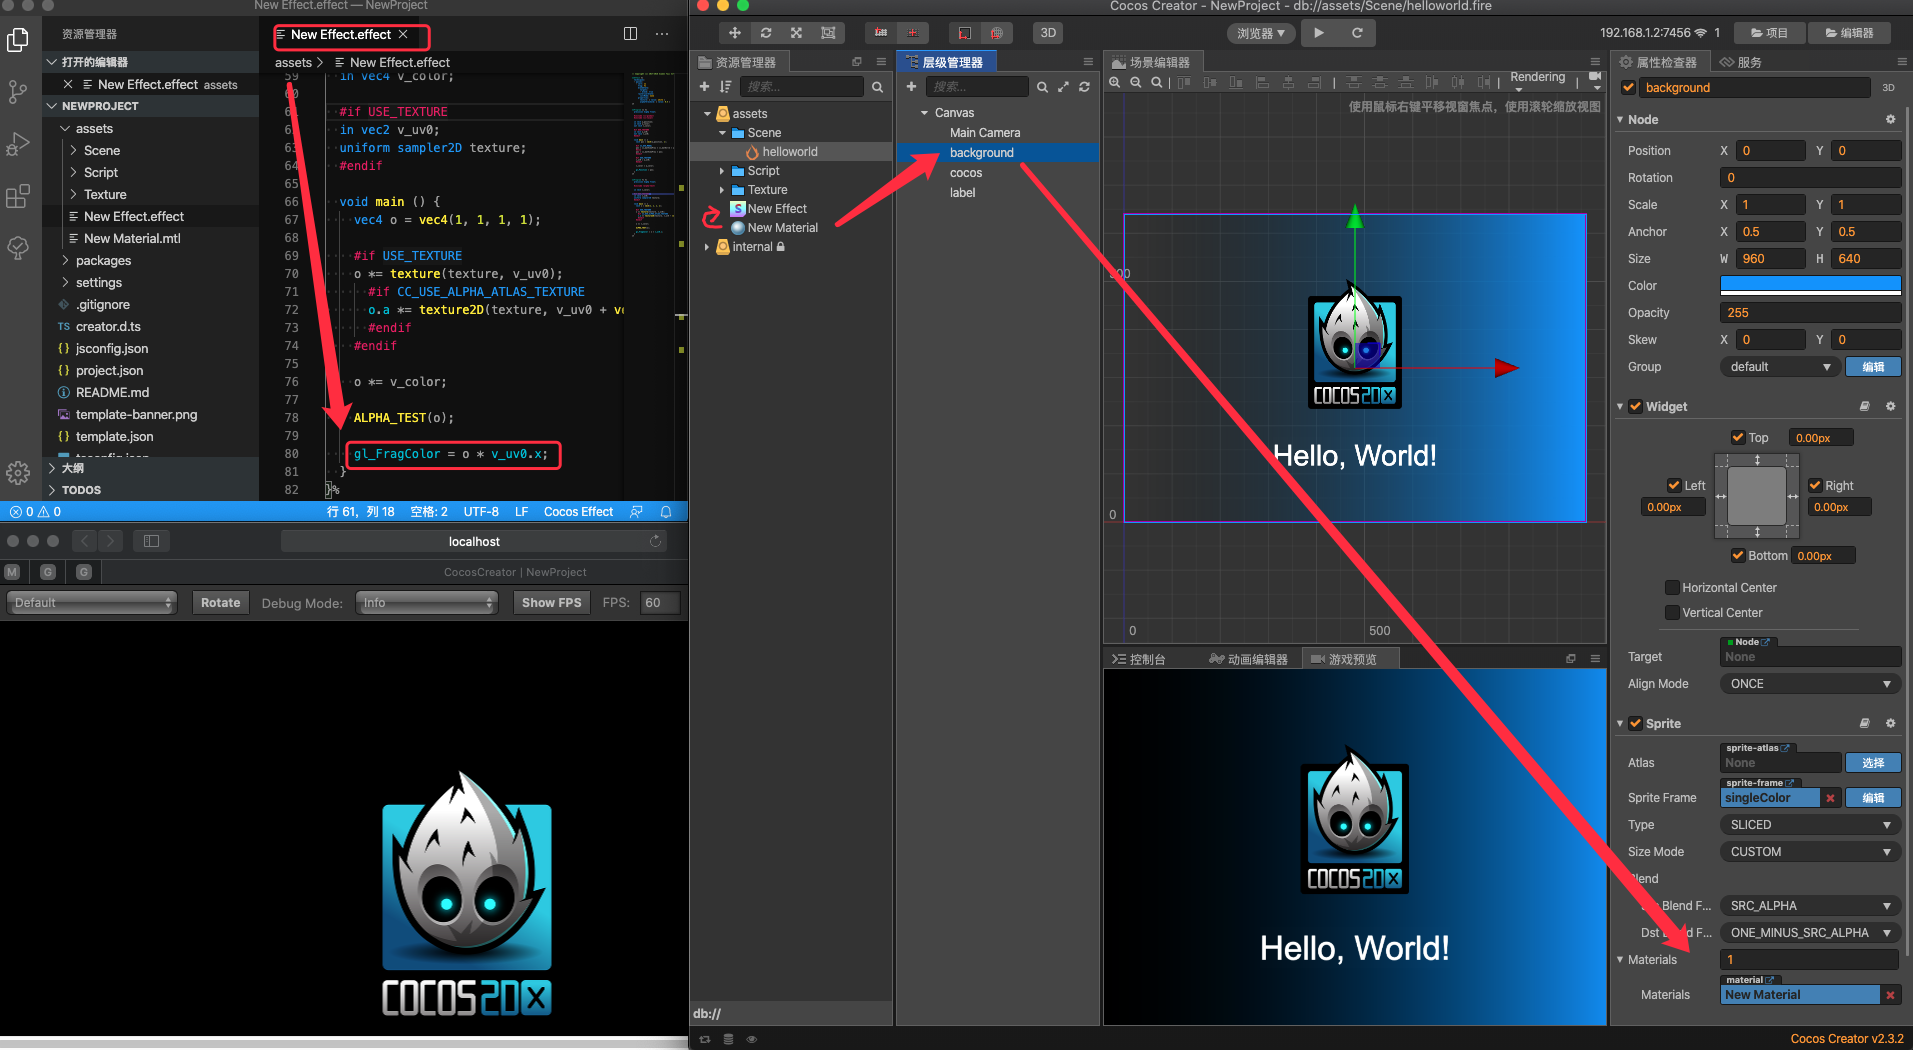Refresh the preview with reload button
The width and height of the screenshot is (1913, 1050).
(x=1357, y=33)
